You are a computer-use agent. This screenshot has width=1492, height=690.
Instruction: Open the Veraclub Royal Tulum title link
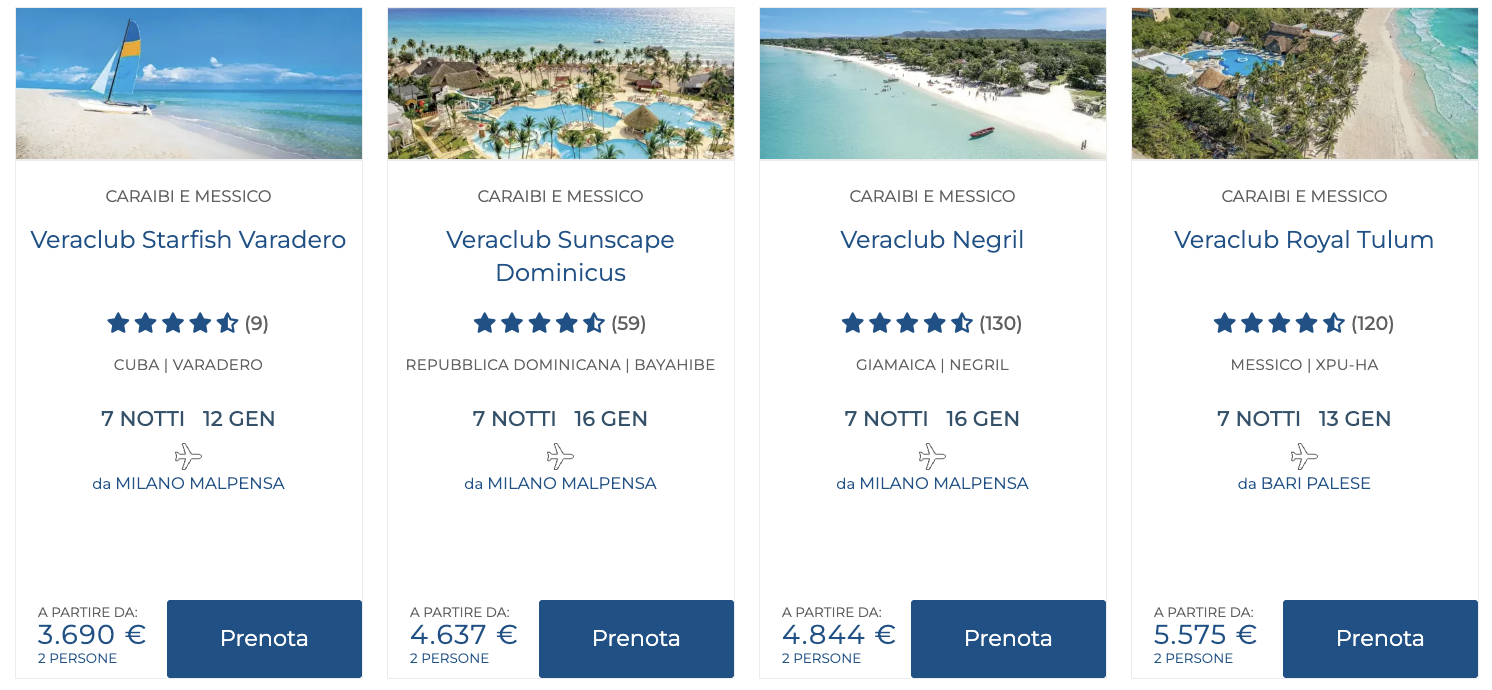point(1304,240)
